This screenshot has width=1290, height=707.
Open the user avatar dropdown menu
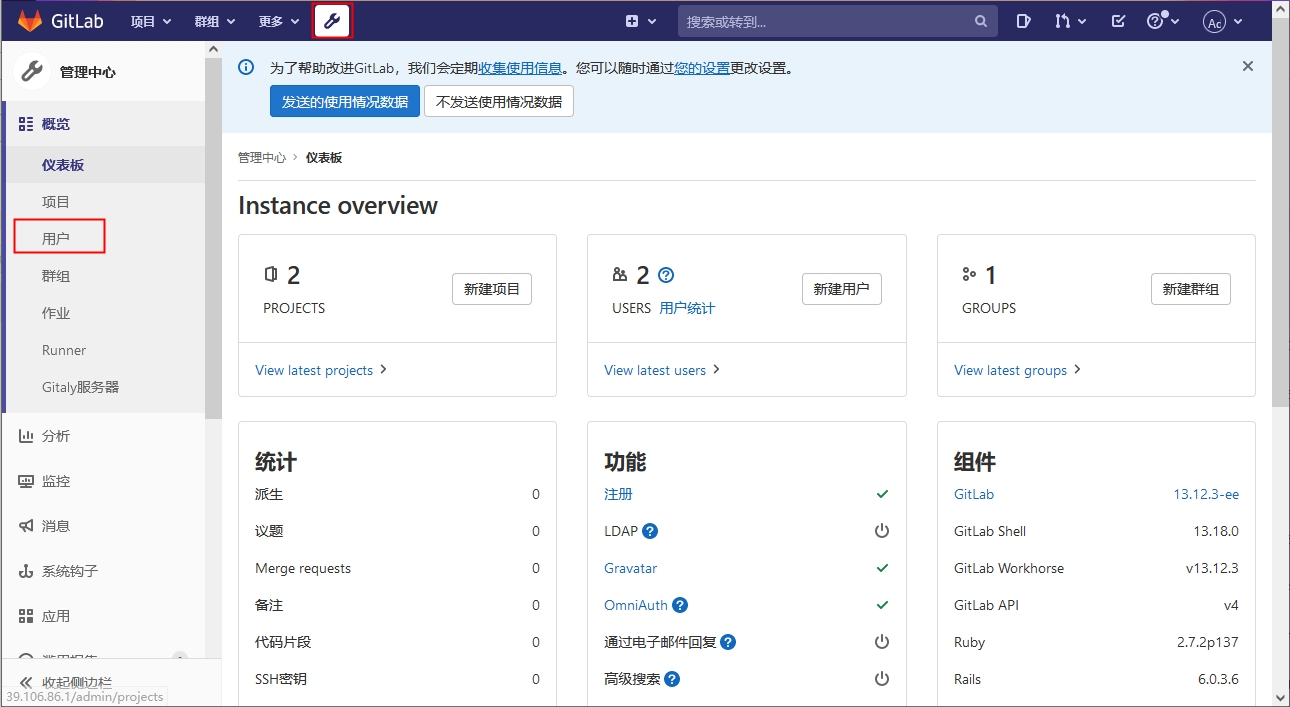click(1223, 22)
